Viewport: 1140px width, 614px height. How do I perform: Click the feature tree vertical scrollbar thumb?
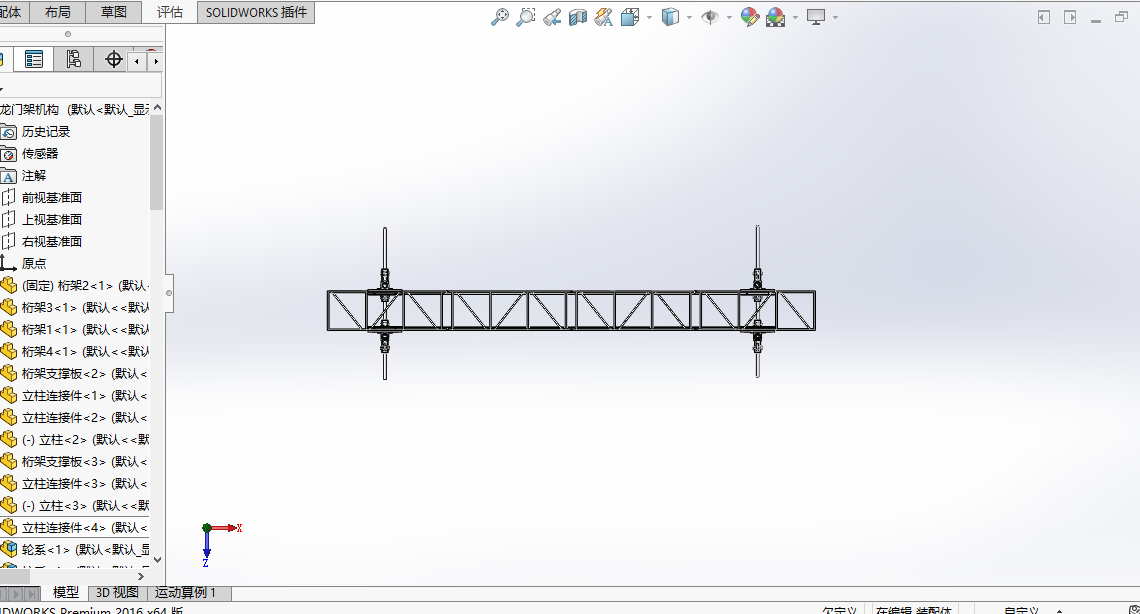click(157, 163)
